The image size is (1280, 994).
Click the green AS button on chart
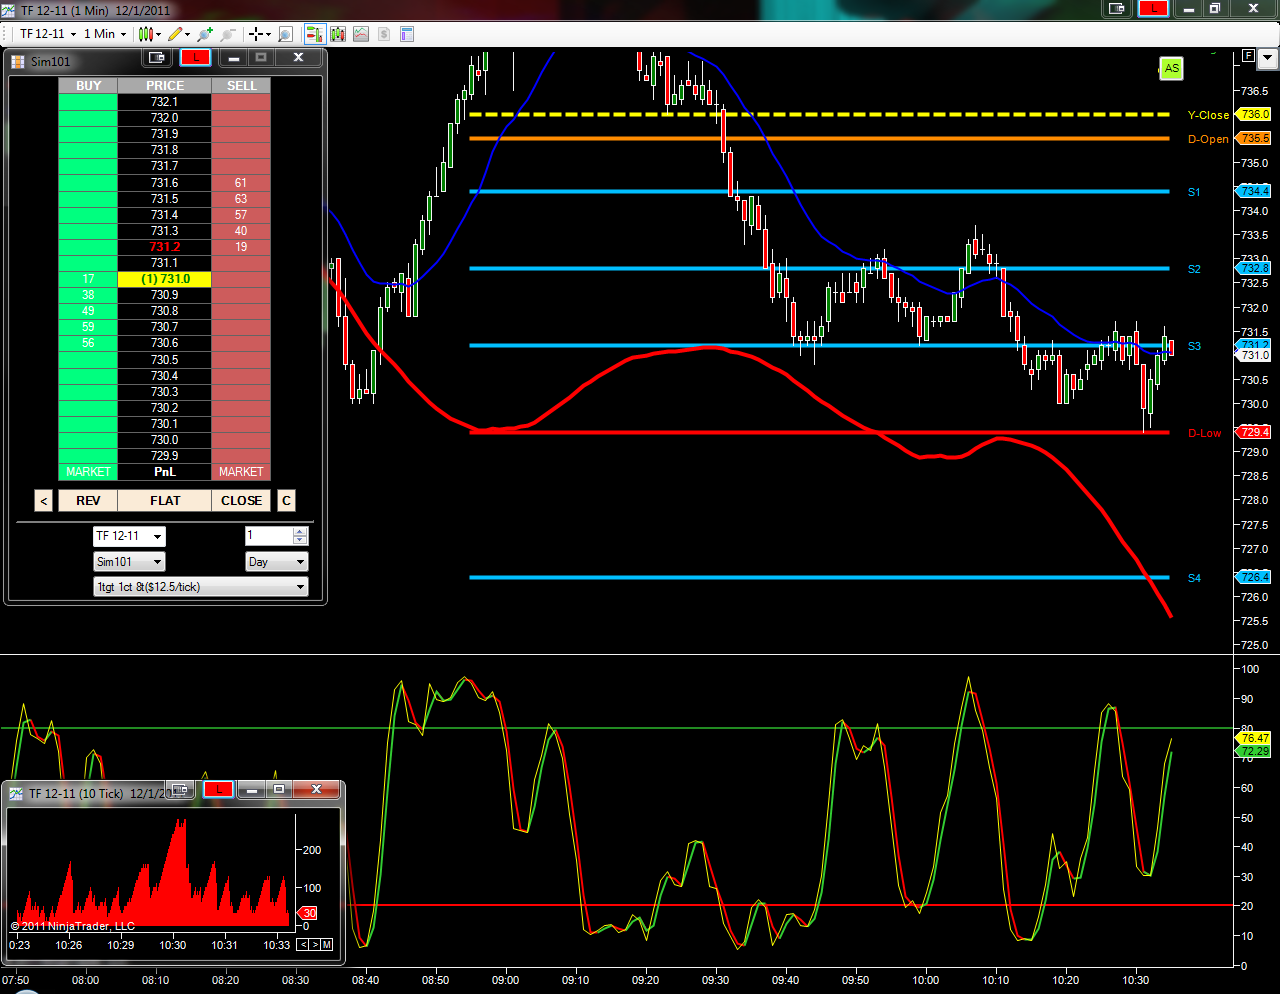(1171, 69)
